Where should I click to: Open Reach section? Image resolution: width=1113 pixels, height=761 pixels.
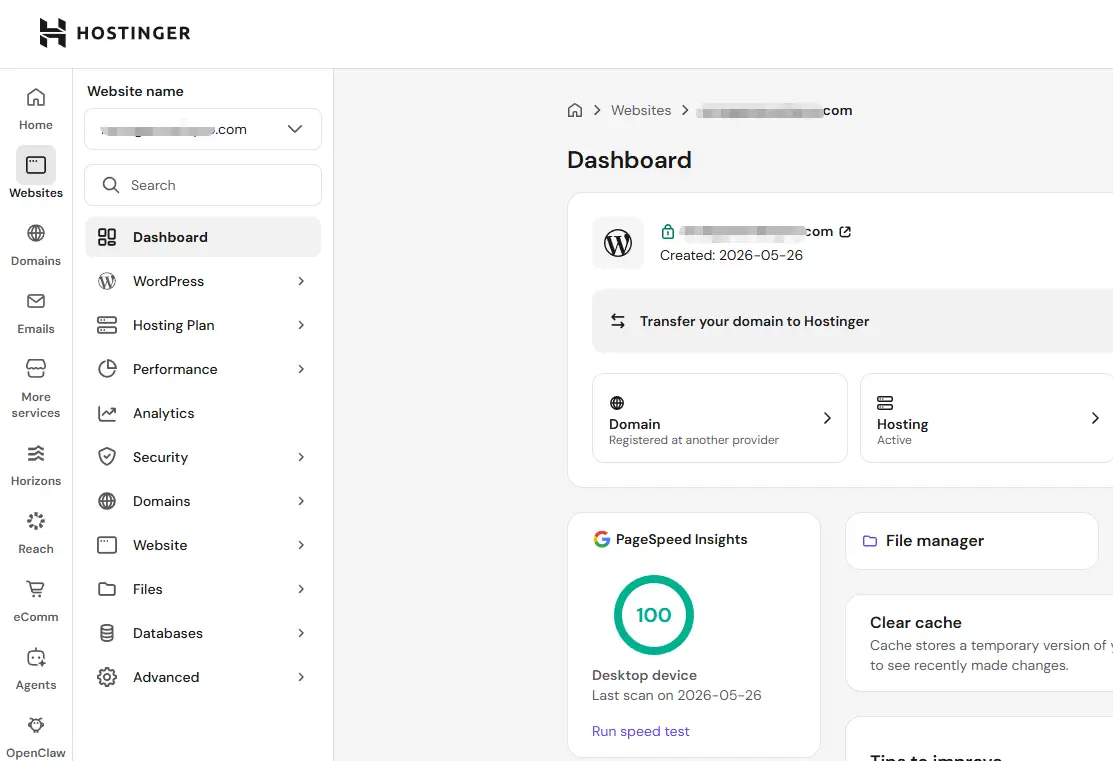(35, 534)
